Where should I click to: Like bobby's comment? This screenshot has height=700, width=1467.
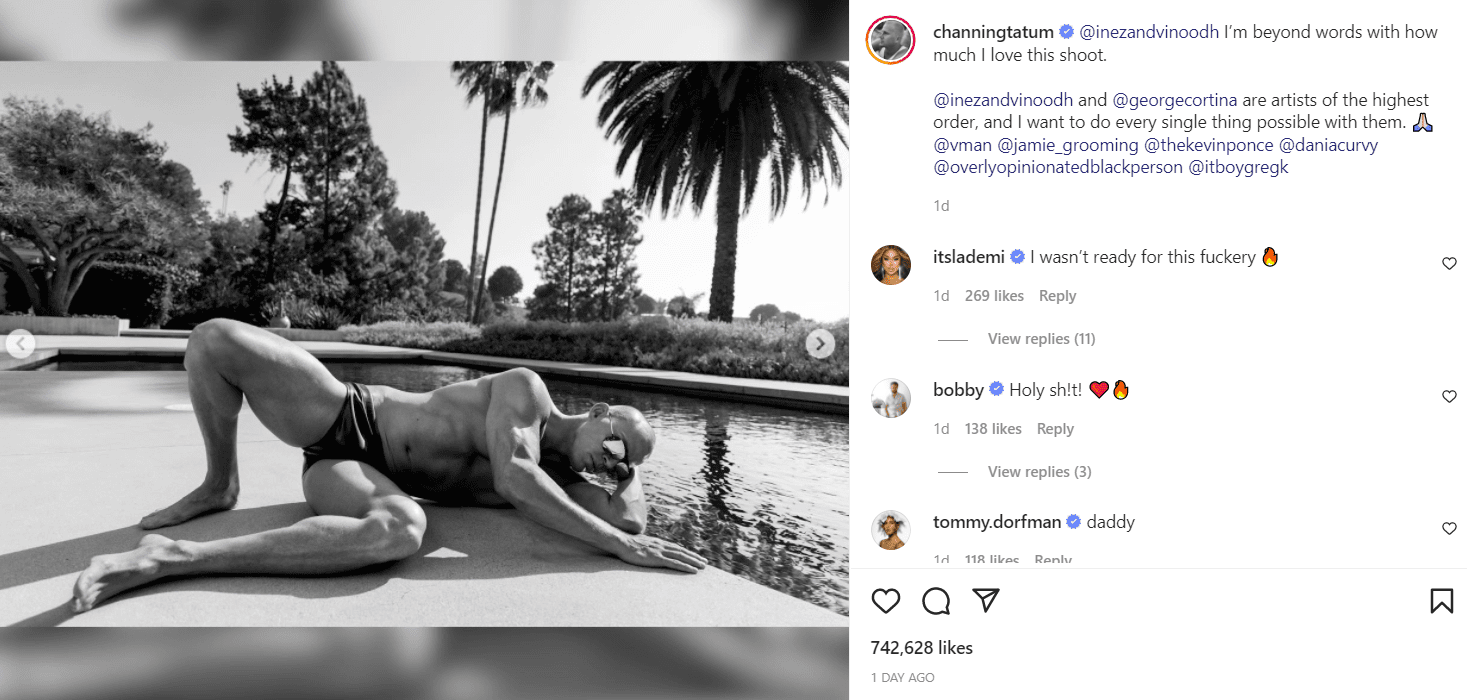coord(1449,397)
